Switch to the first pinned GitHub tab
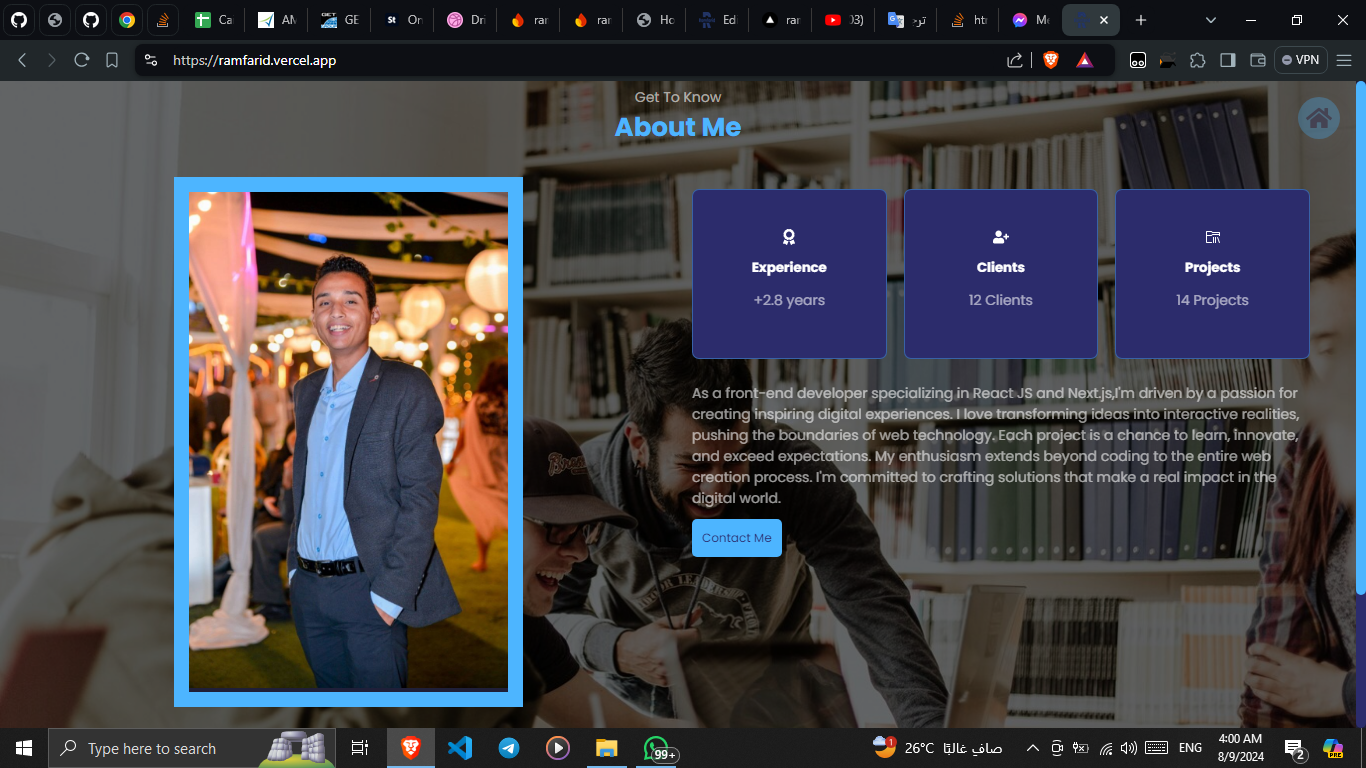This screenshot has height=768, width=1366. 19,20
